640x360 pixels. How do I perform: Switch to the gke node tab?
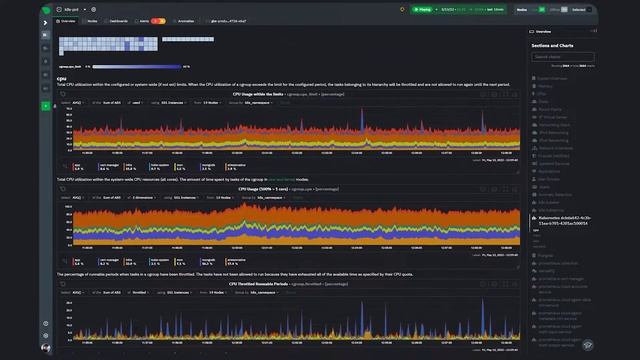(227, 21)
